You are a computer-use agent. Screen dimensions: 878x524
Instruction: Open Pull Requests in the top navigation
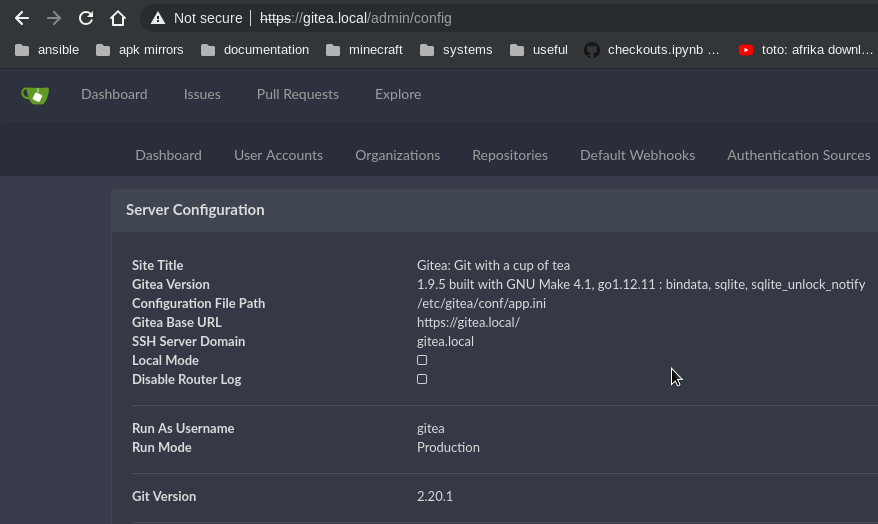297,94
